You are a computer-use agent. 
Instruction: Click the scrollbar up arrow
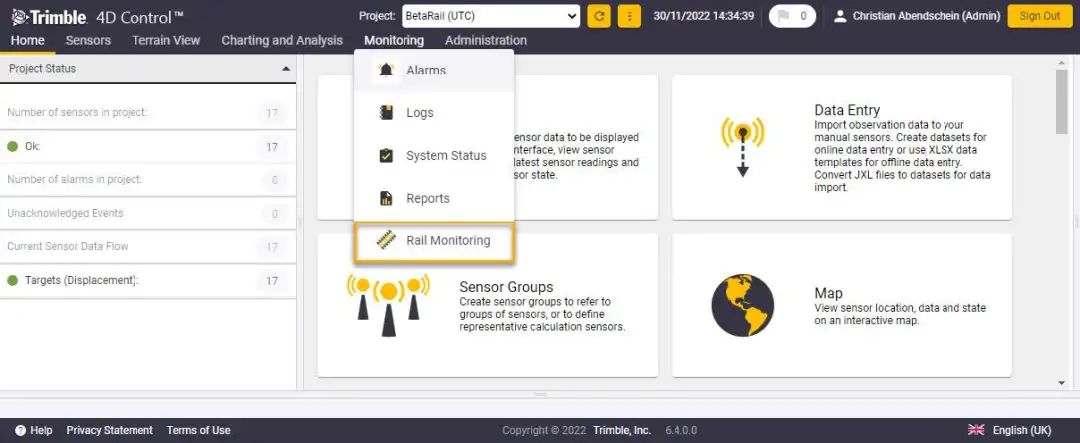[1061, 63]
